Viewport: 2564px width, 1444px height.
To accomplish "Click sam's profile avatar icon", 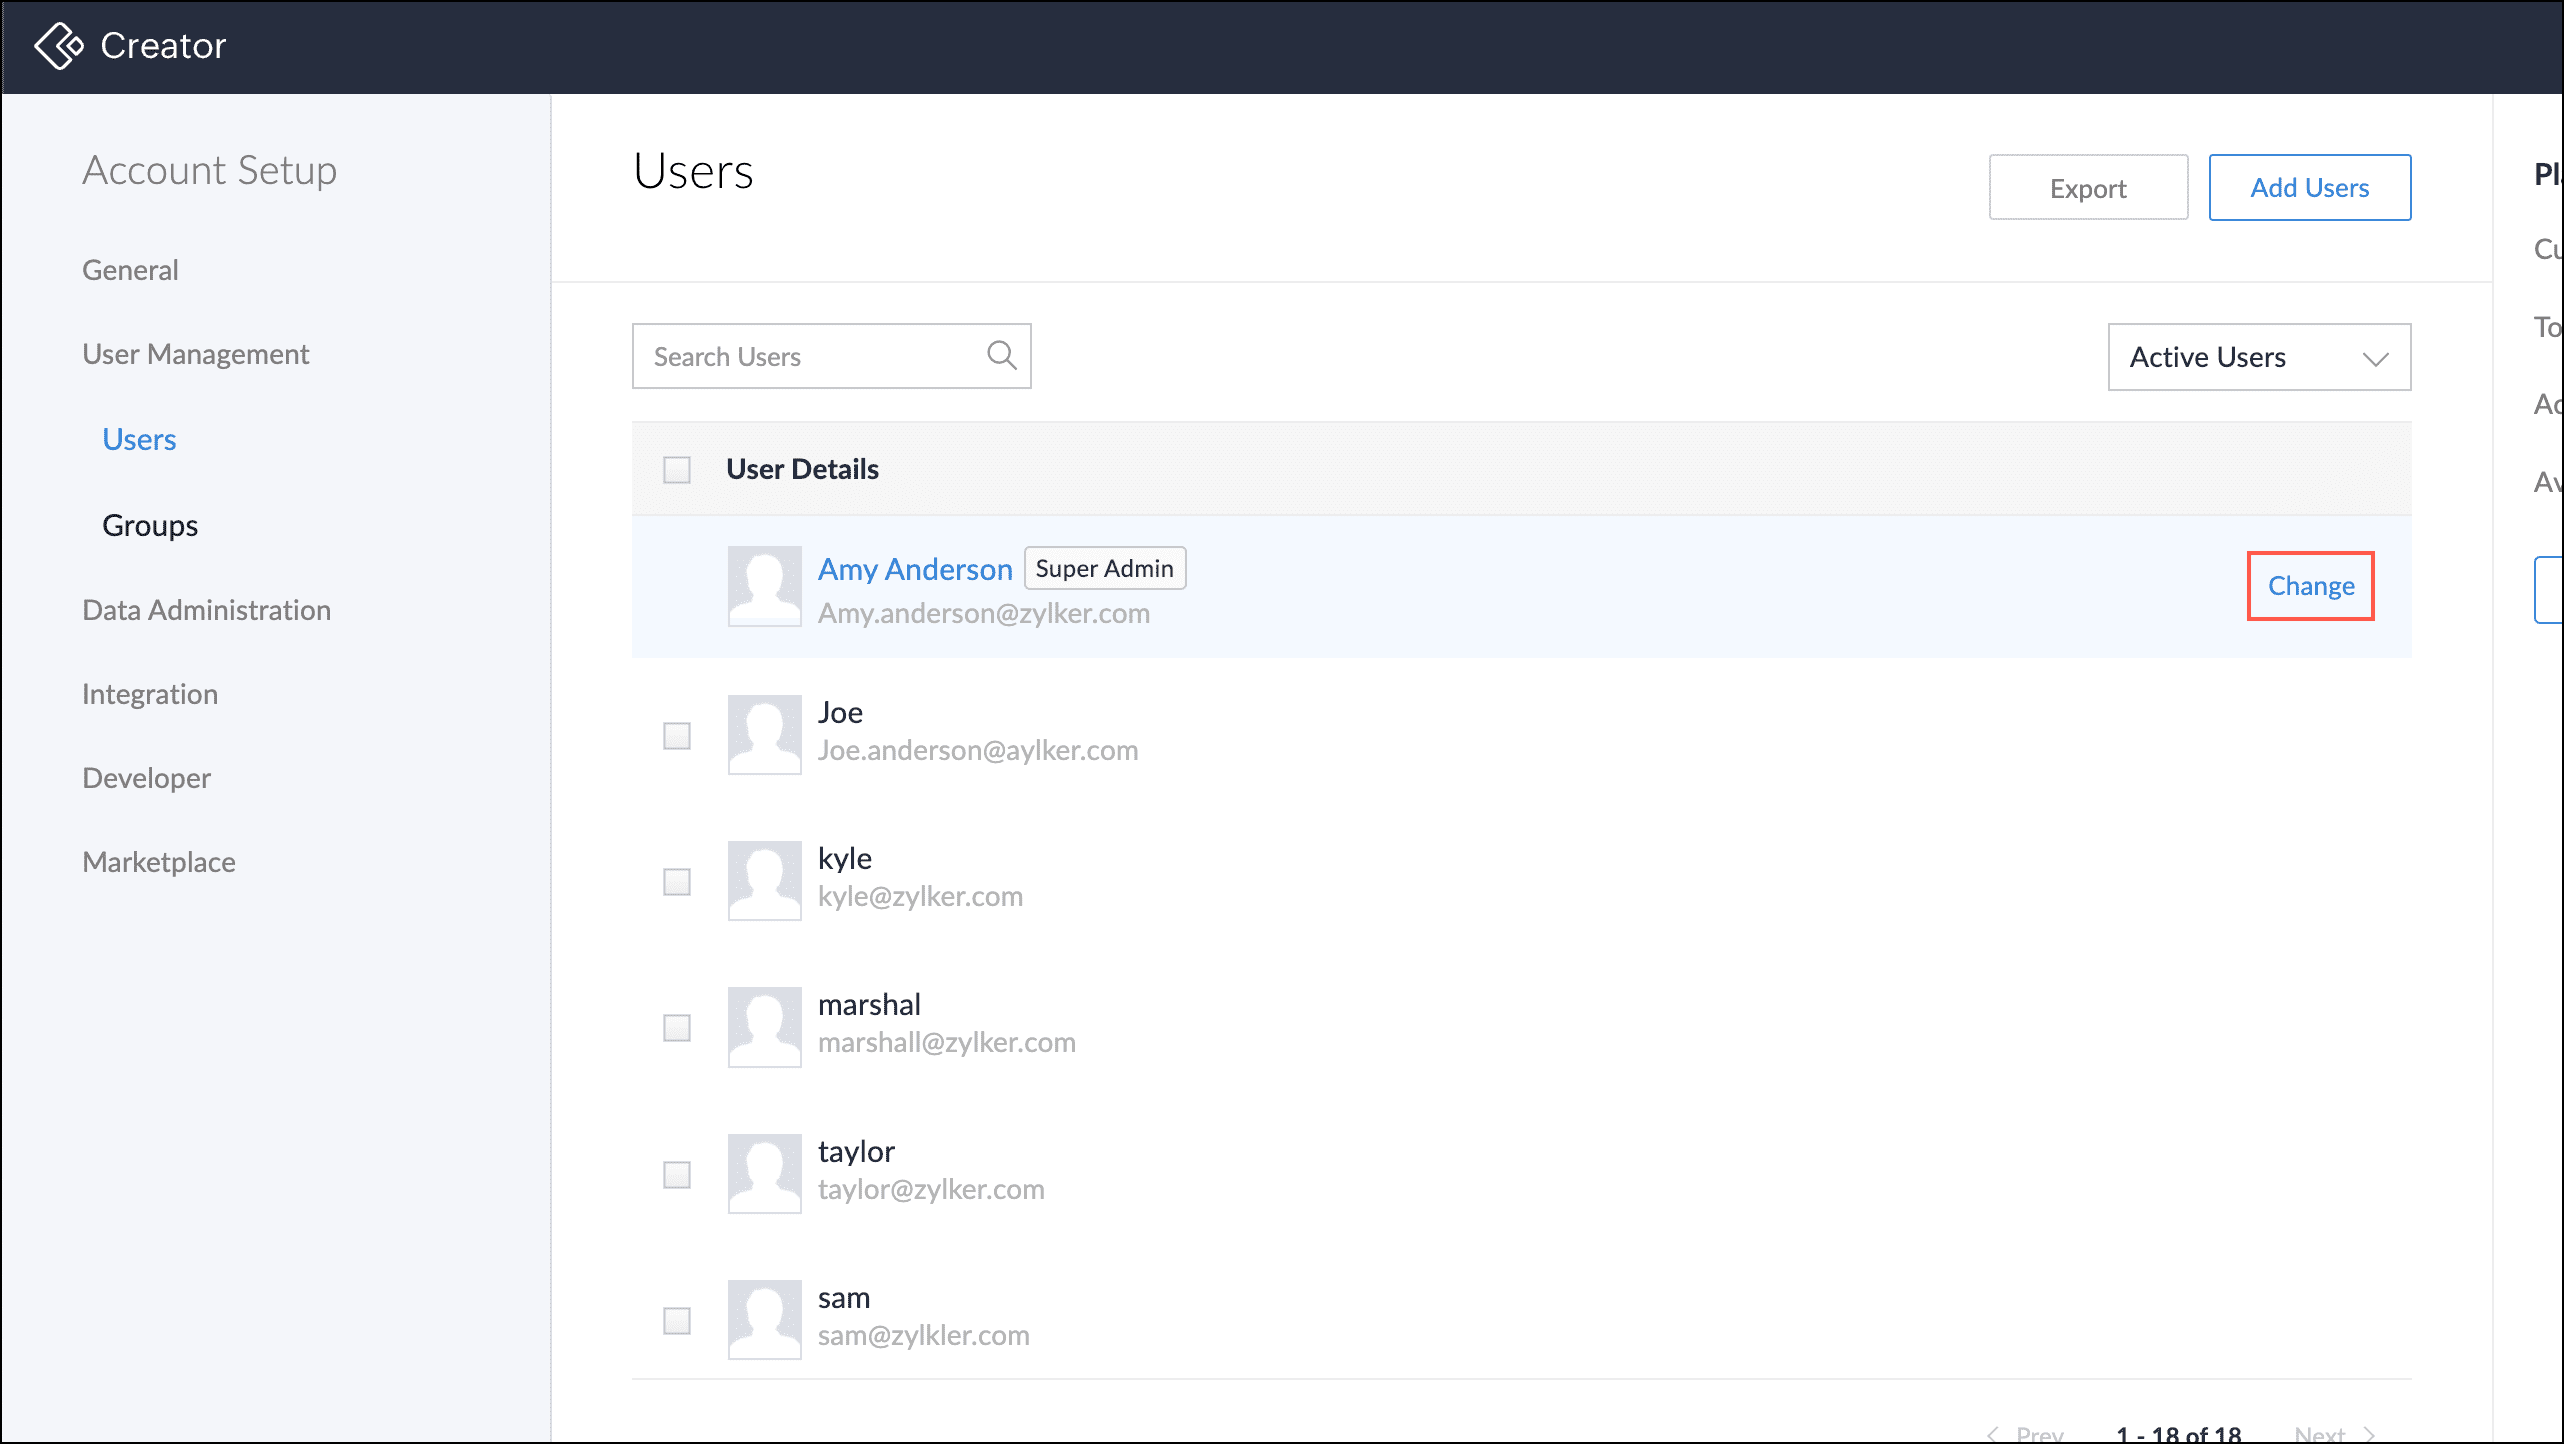I will [x=764, y=1319].
